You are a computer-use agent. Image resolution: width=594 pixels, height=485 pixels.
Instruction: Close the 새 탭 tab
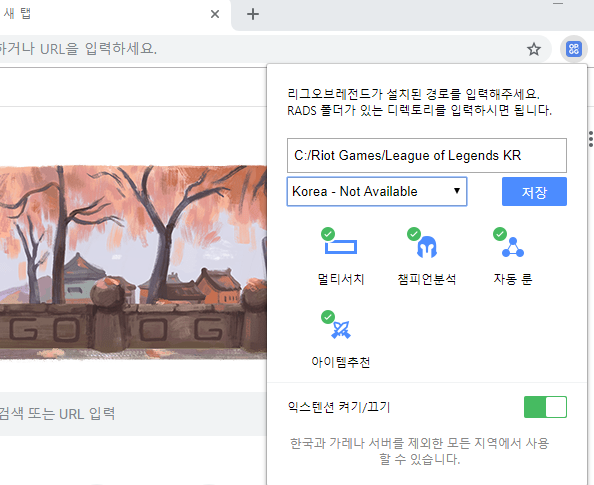point(215,14)
